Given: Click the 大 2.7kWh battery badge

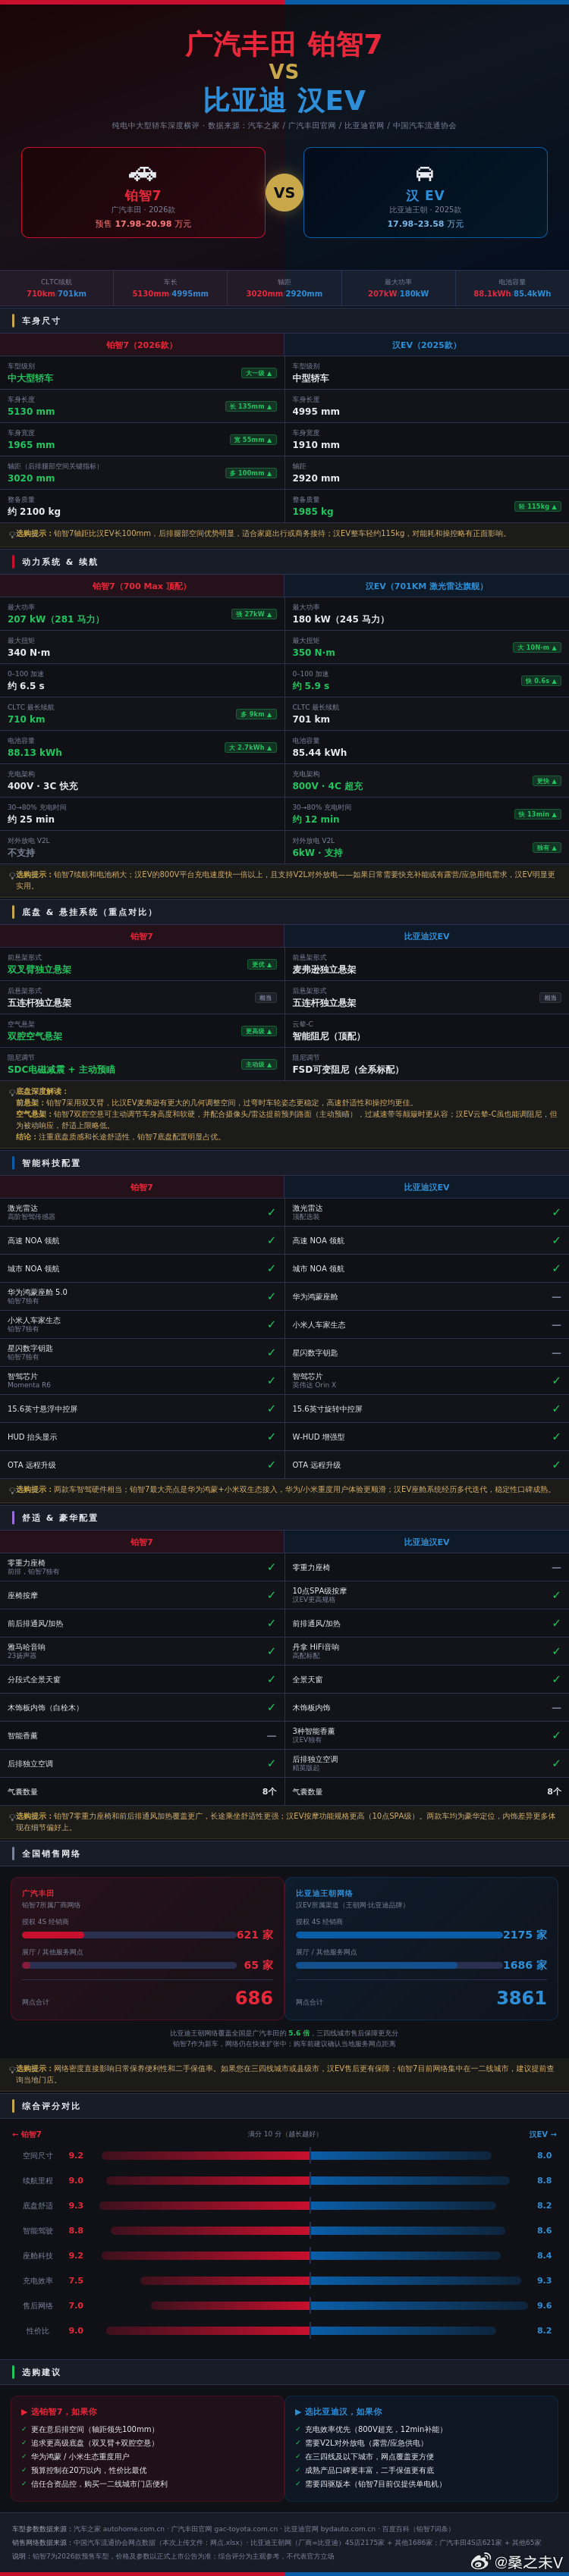Looking at the screenshot, I should point(250,747).
